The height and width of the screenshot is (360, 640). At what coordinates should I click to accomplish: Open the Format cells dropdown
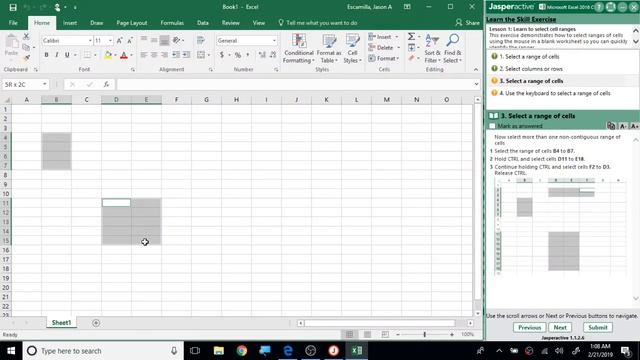398,59
